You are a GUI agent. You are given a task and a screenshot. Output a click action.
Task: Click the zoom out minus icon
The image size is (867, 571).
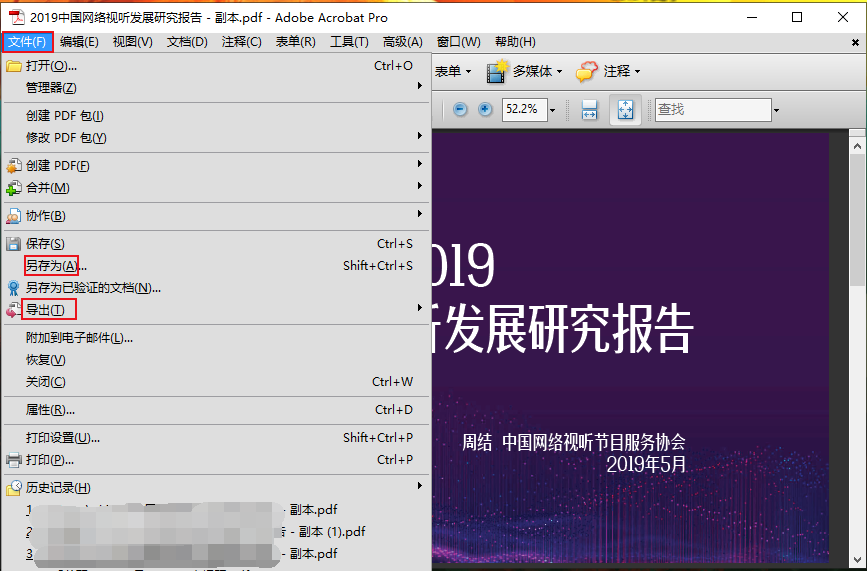point(460,109)
